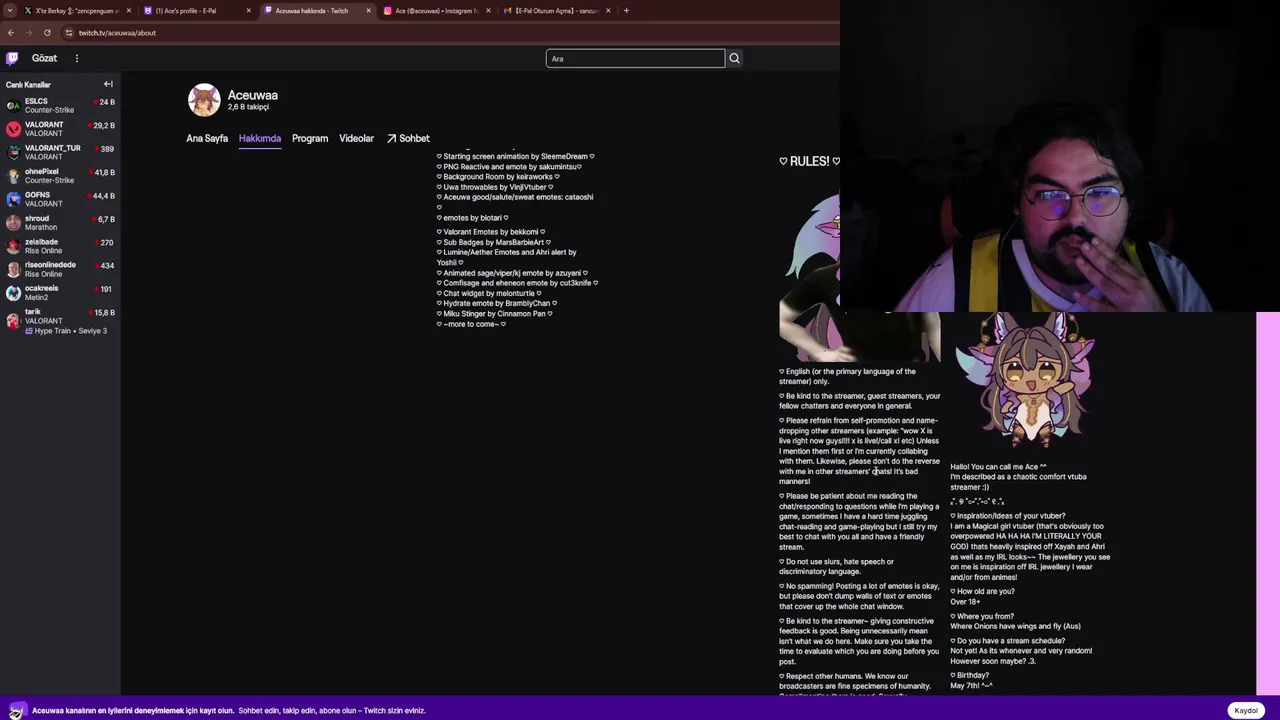This screenshot has height=720, width=1280.
Task: Go forward with browser forward arrow
Action: point(29,33)
